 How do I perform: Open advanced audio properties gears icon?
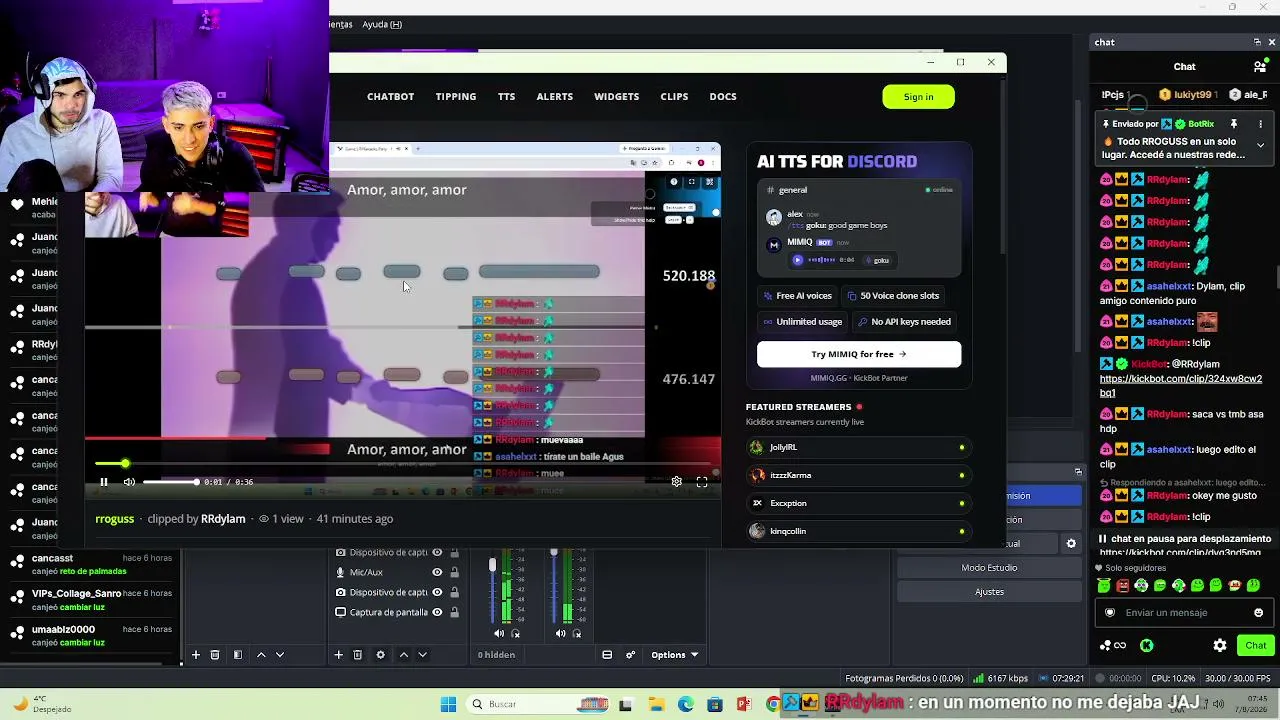[x=630, y=655]
